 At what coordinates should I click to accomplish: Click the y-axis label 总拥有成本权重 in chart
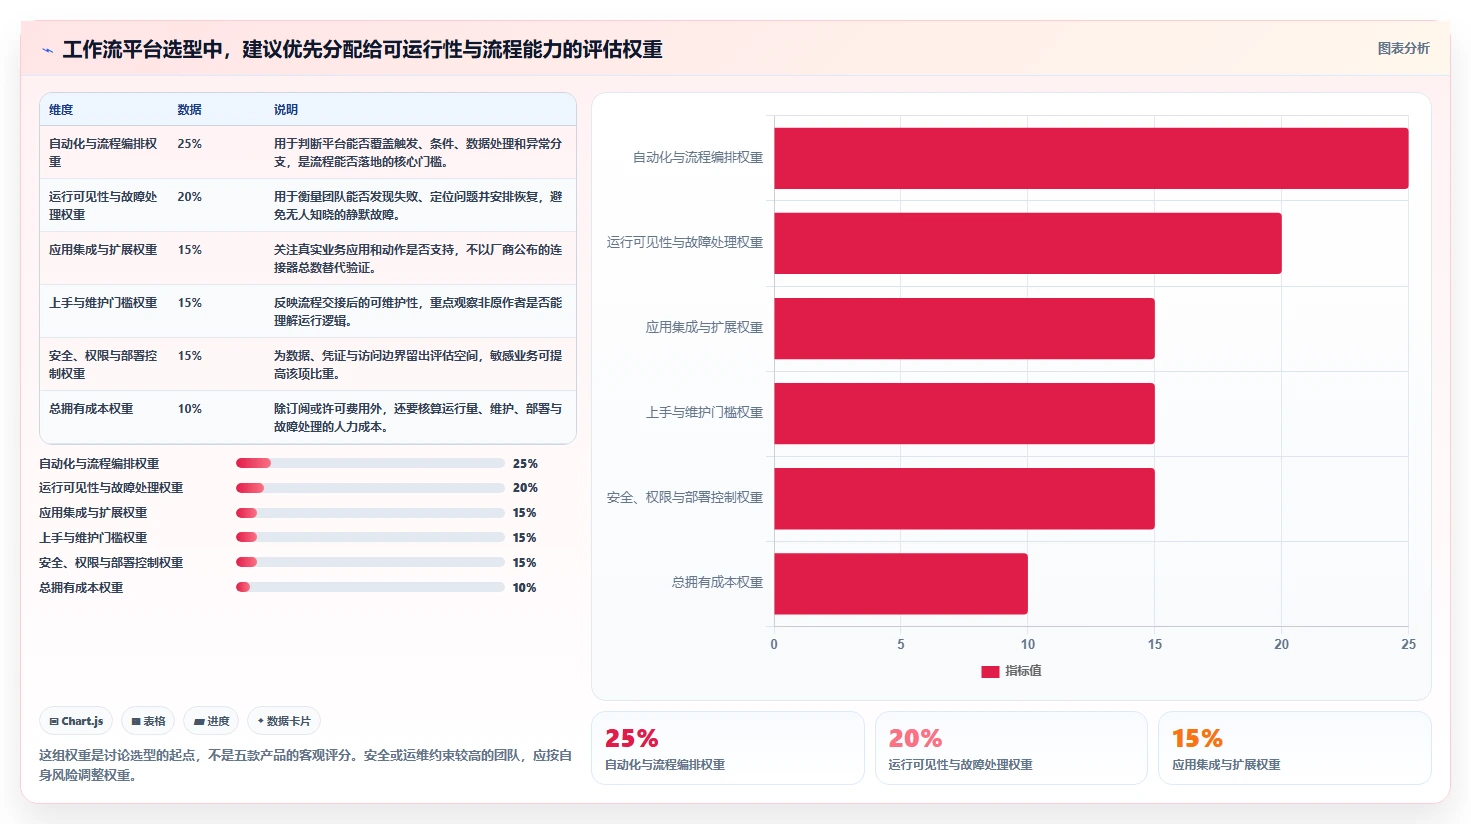tap(717, 582)
